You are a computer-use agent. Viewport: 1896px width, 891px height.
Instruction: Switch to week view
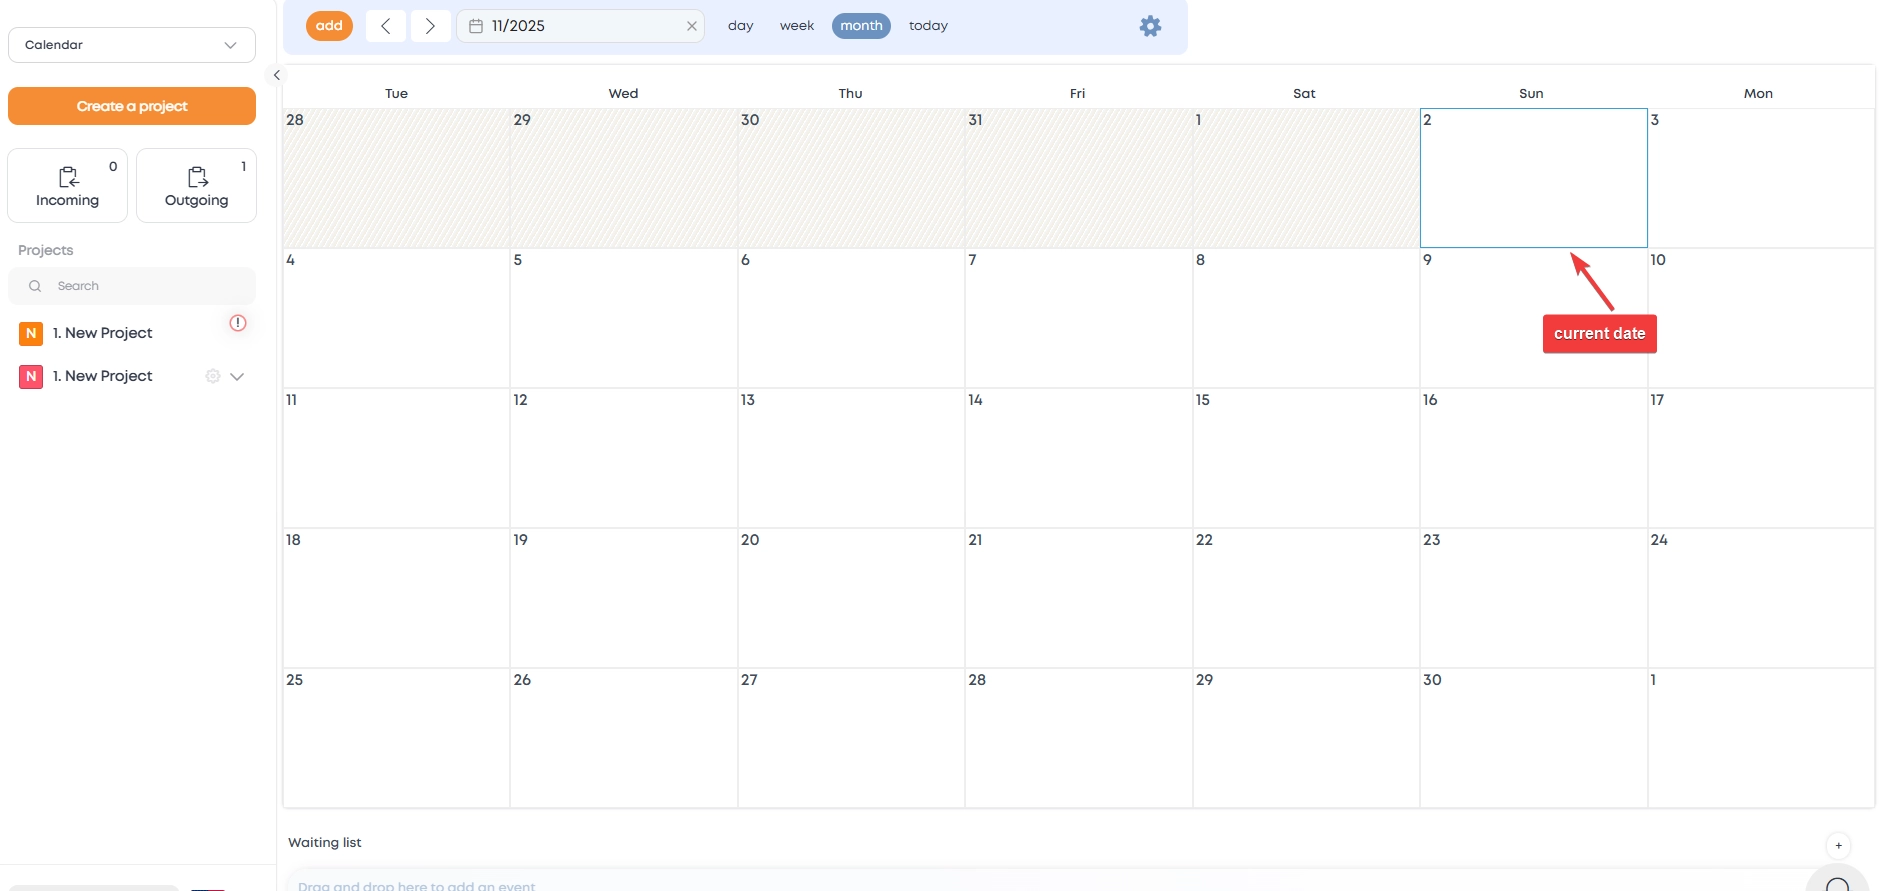tap(796, 26)
